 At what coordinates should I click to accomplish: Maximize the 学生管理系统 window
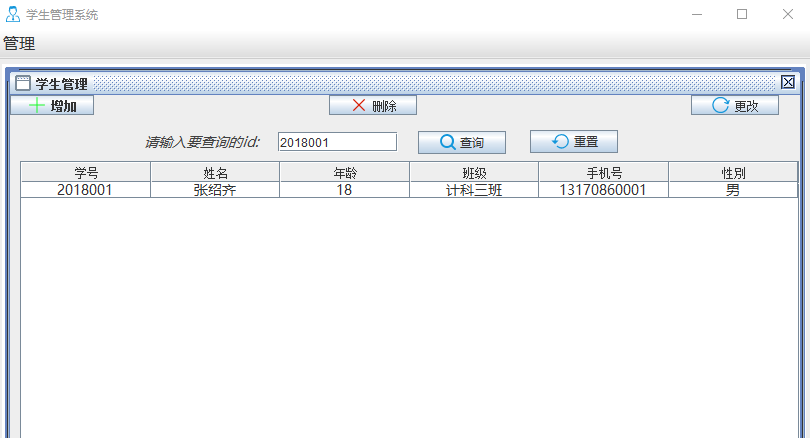tap(742, 14)
